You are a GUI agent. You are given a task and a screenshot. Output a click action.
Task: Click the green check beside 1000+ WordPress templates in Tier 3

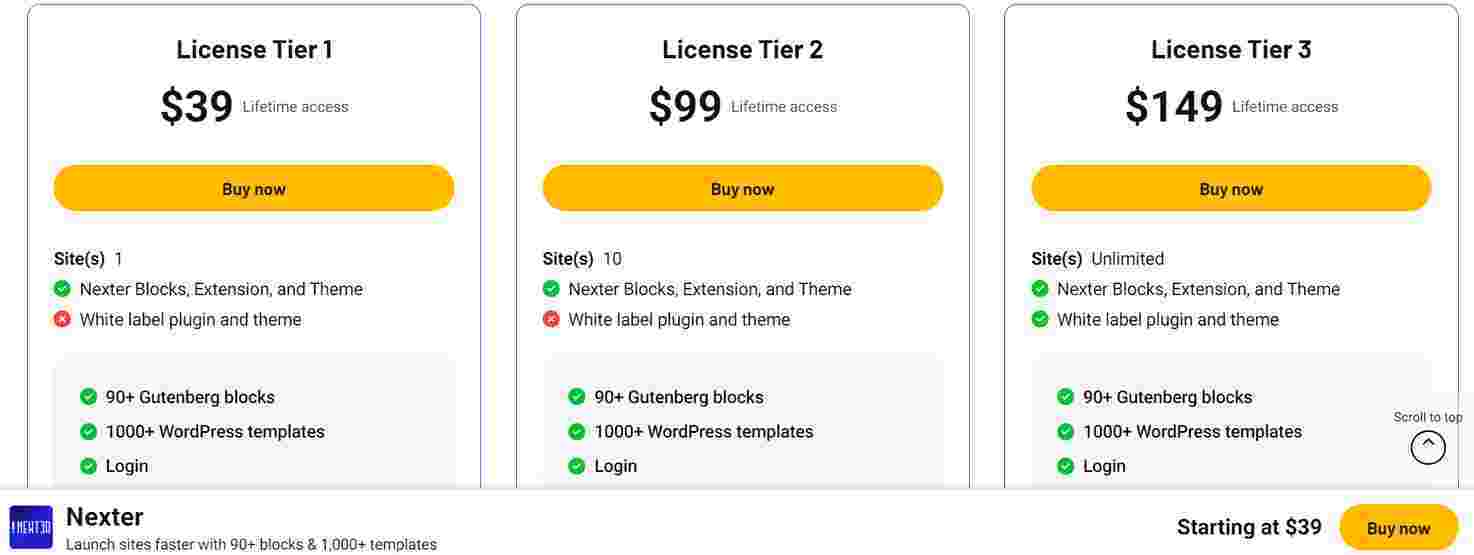1066,432
